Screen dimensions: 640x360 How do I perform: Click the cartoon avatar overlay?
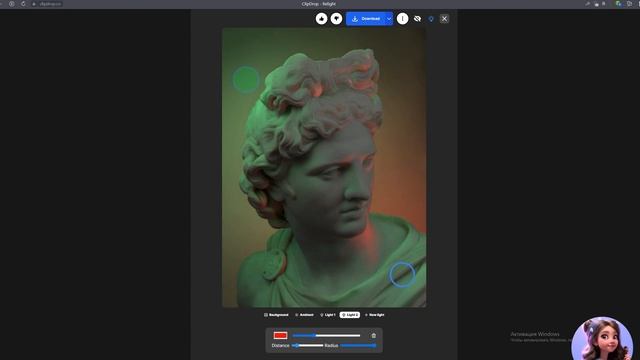click(602, 338)
